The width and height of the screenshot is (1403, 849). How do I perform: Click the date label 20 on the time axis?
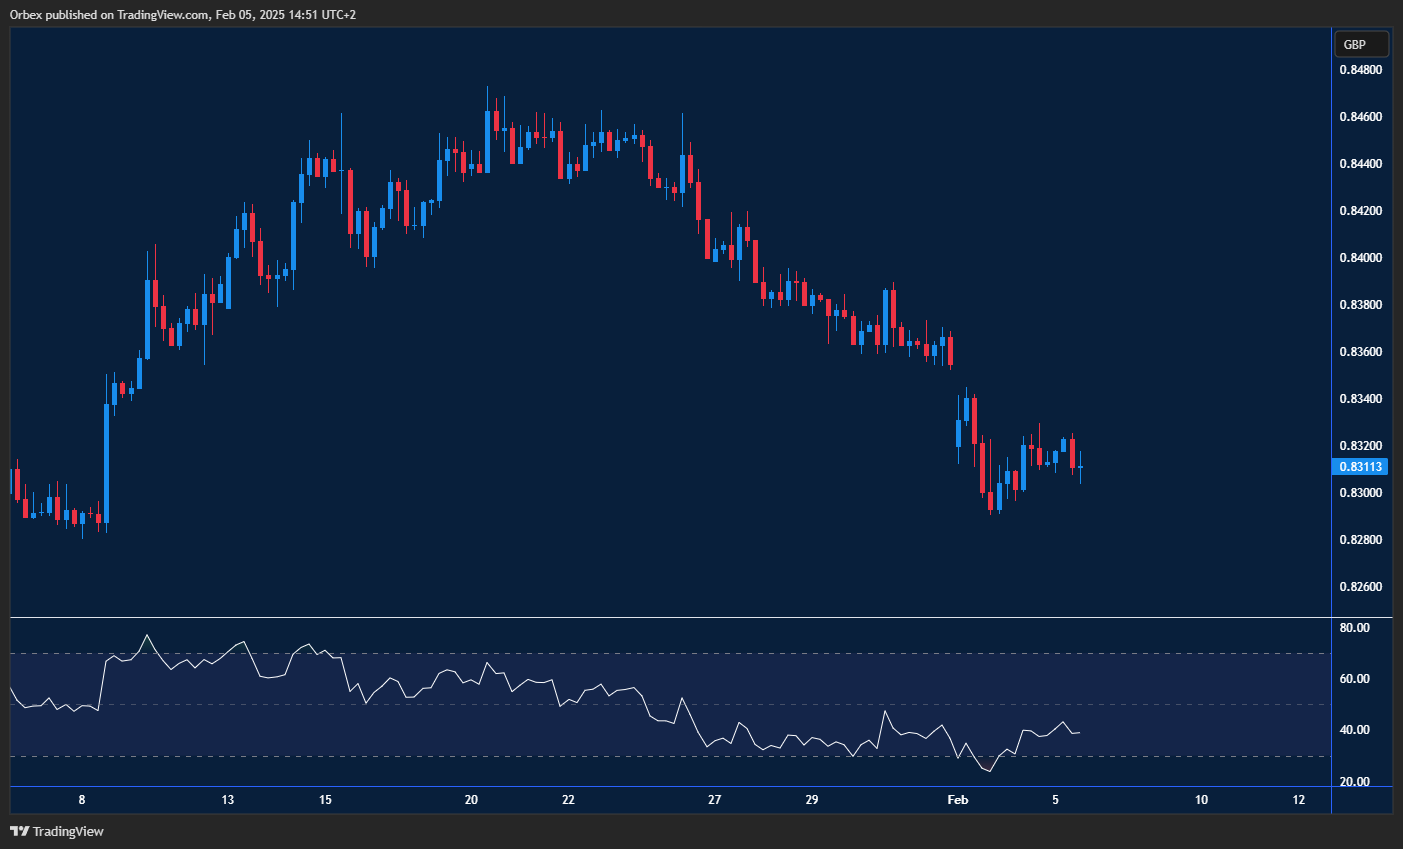point(470,800)
